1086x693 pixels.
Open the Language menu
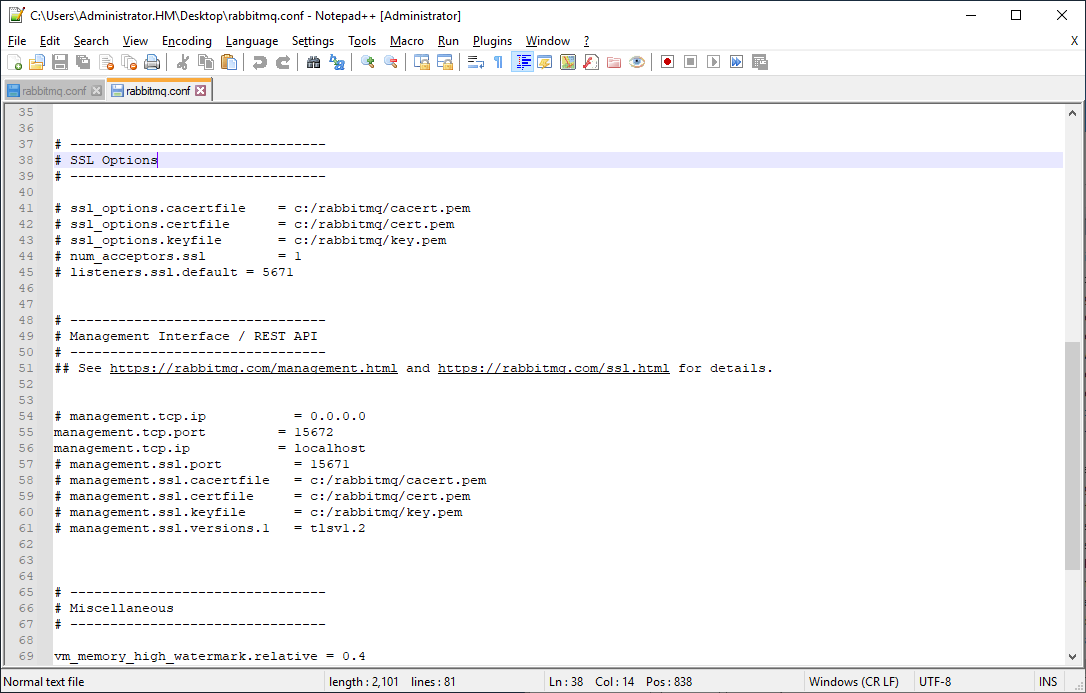[x=252, y=41]
